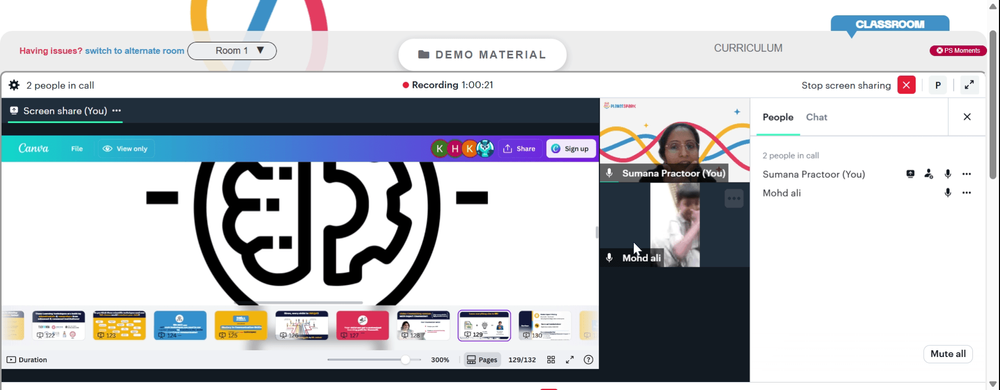This screenshot has height=390, width=1000.
Task: Select current slide 129 thumbnail
Action: click(484, 325)
